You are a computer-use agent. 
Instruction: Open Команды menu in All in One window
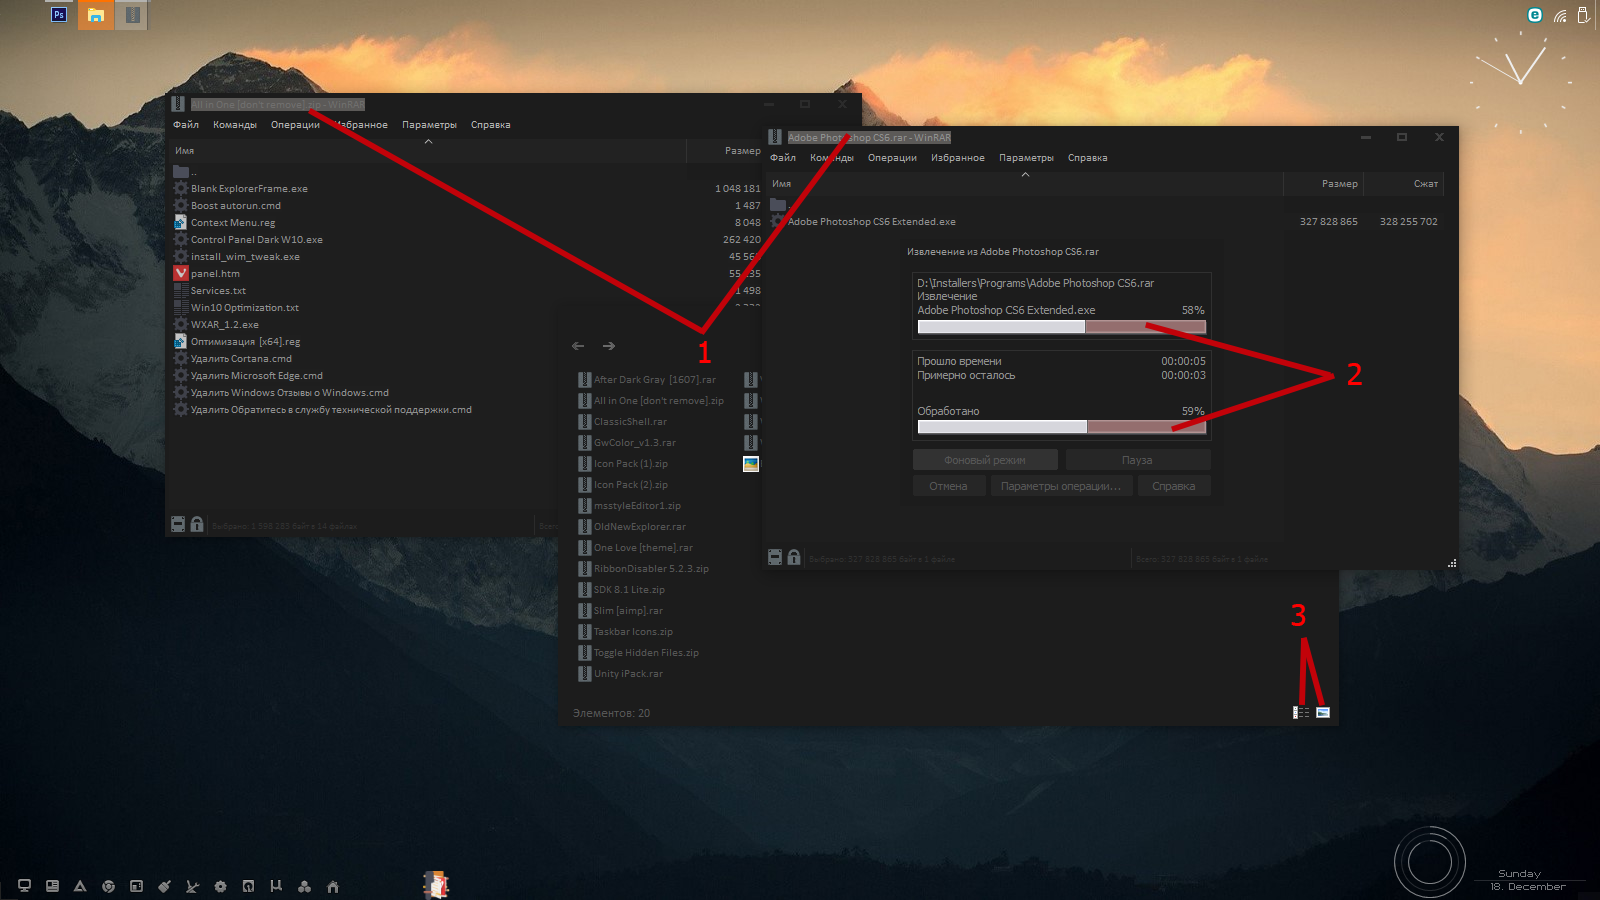point(235,125)
